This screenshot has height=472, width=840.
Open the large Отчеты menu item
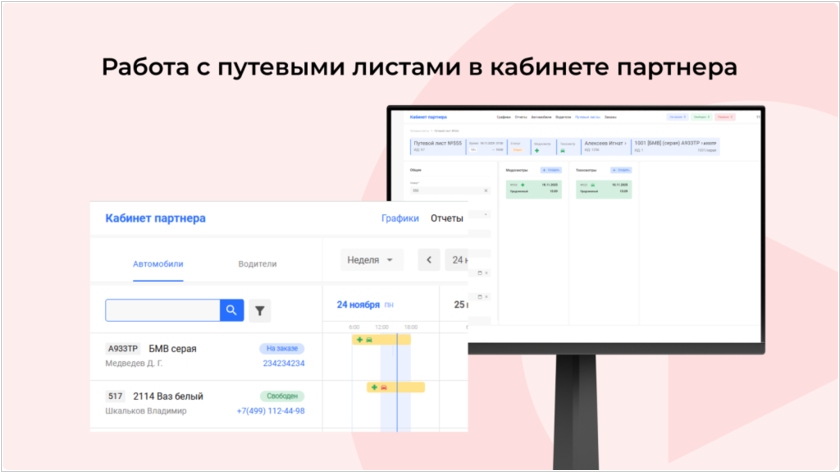tap(446, 218)
